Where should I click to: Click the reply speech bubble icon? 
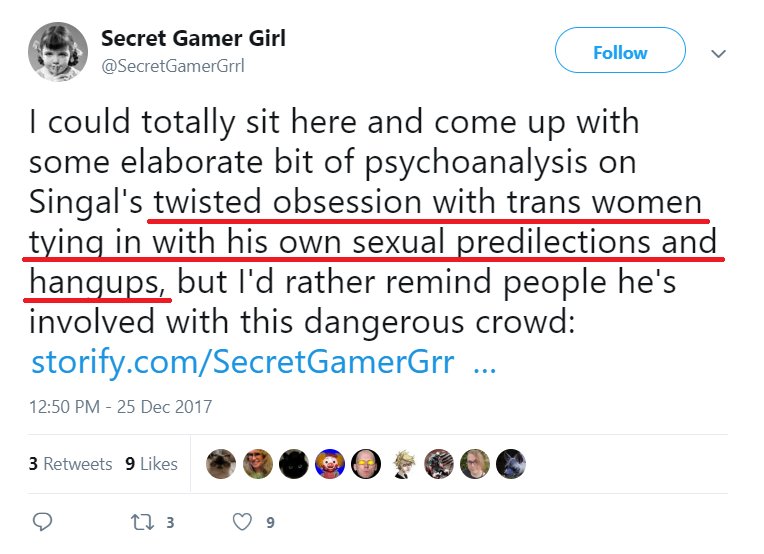(42, 521)
